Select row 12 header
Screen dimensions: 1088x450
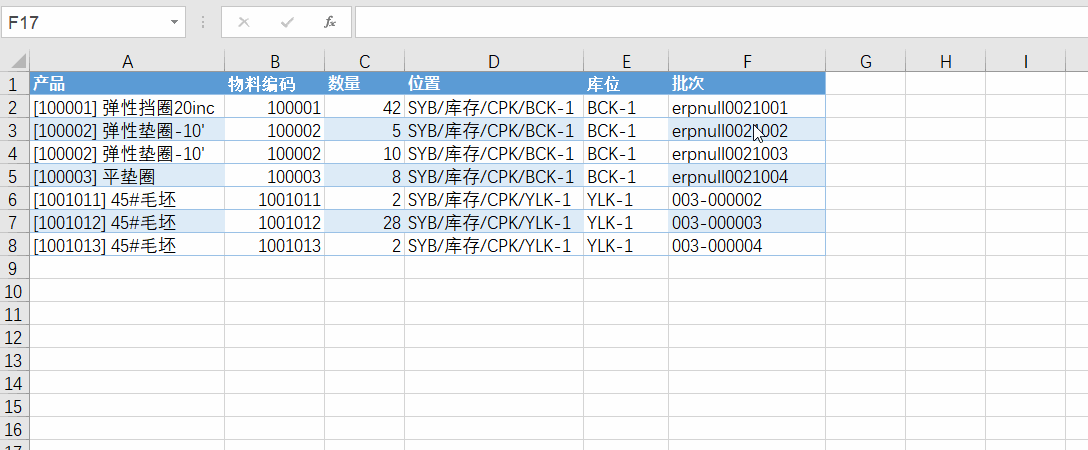point(14,337)
